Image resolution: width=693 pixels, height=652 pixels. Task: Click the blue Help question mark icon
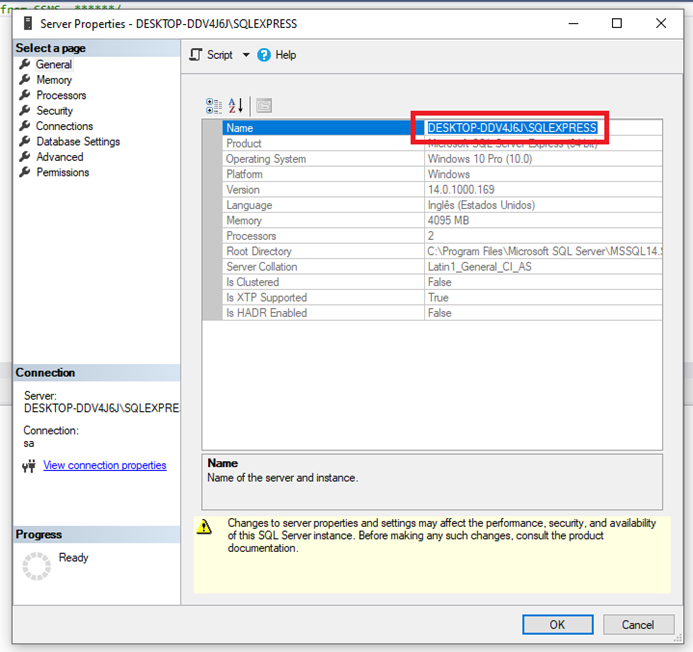[x=264, y=55]
